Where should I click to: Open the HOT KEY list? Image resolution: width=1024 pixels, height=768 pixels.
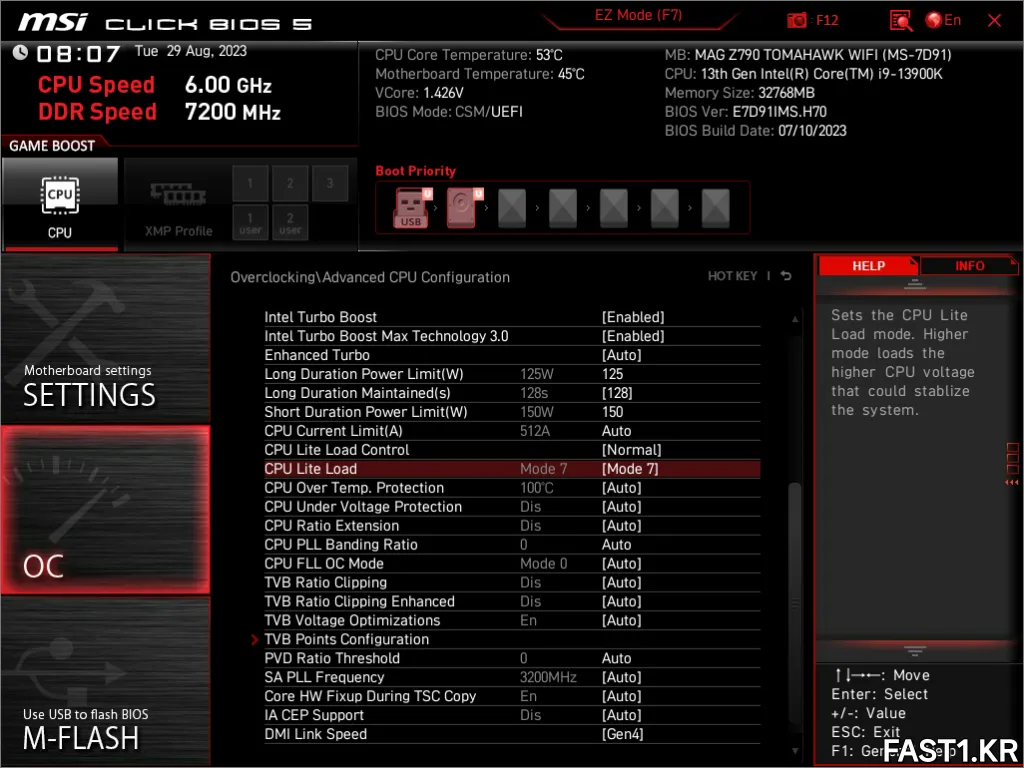pos(732,276)
